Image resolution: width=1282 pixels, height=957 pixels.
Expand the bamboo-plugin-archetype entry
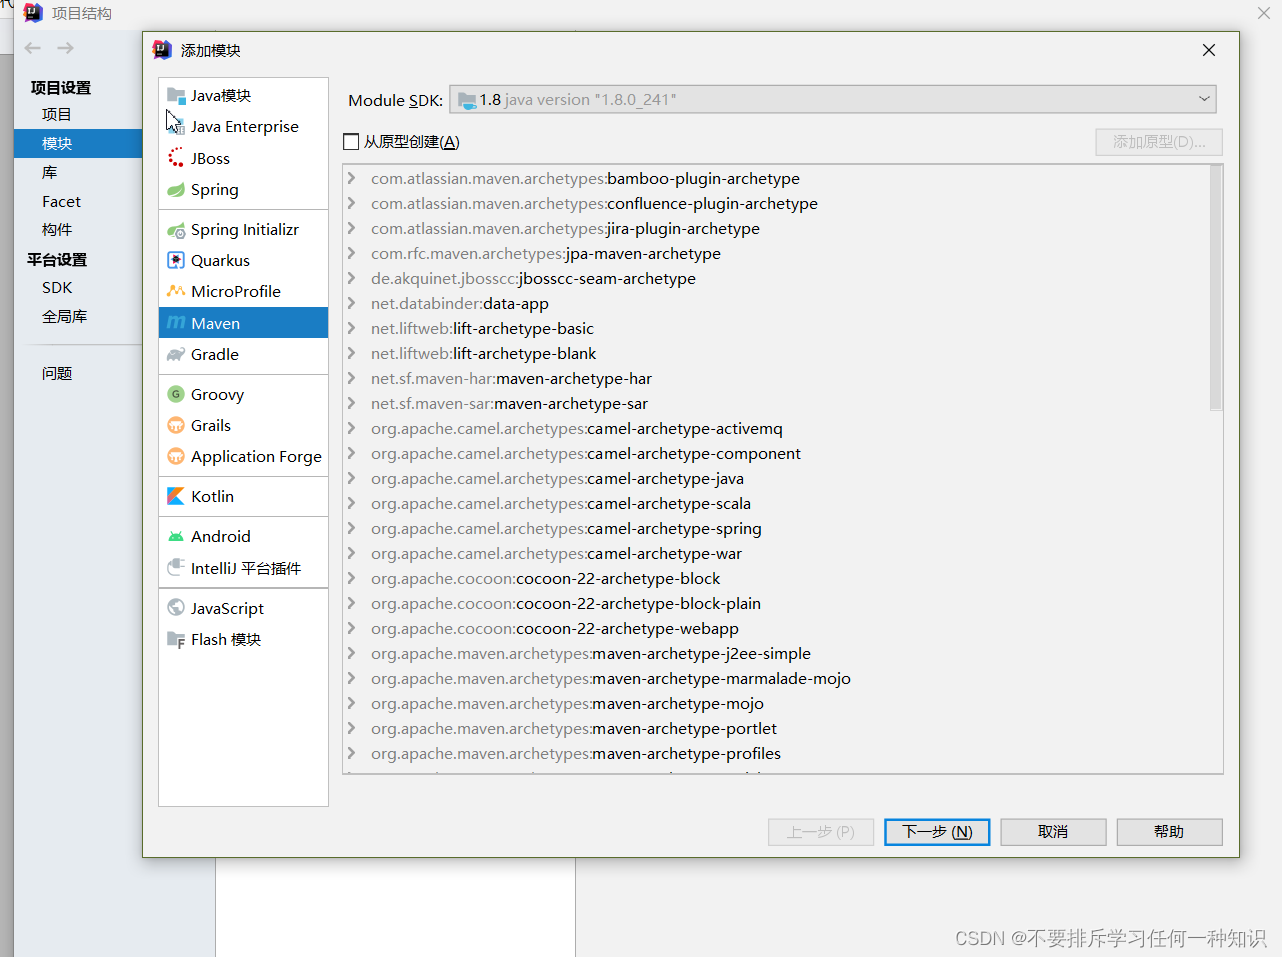(x=352, y=178)
